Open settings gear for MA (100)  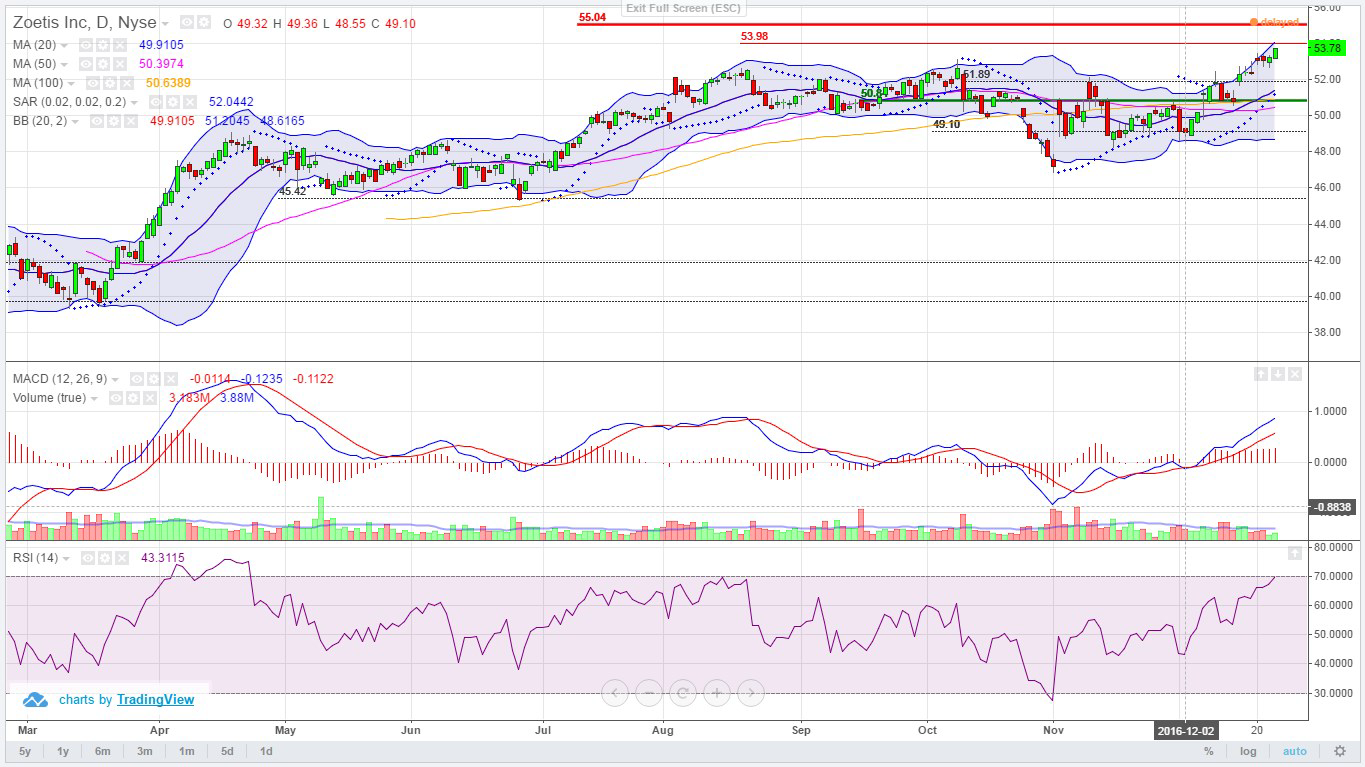[110, 83]
